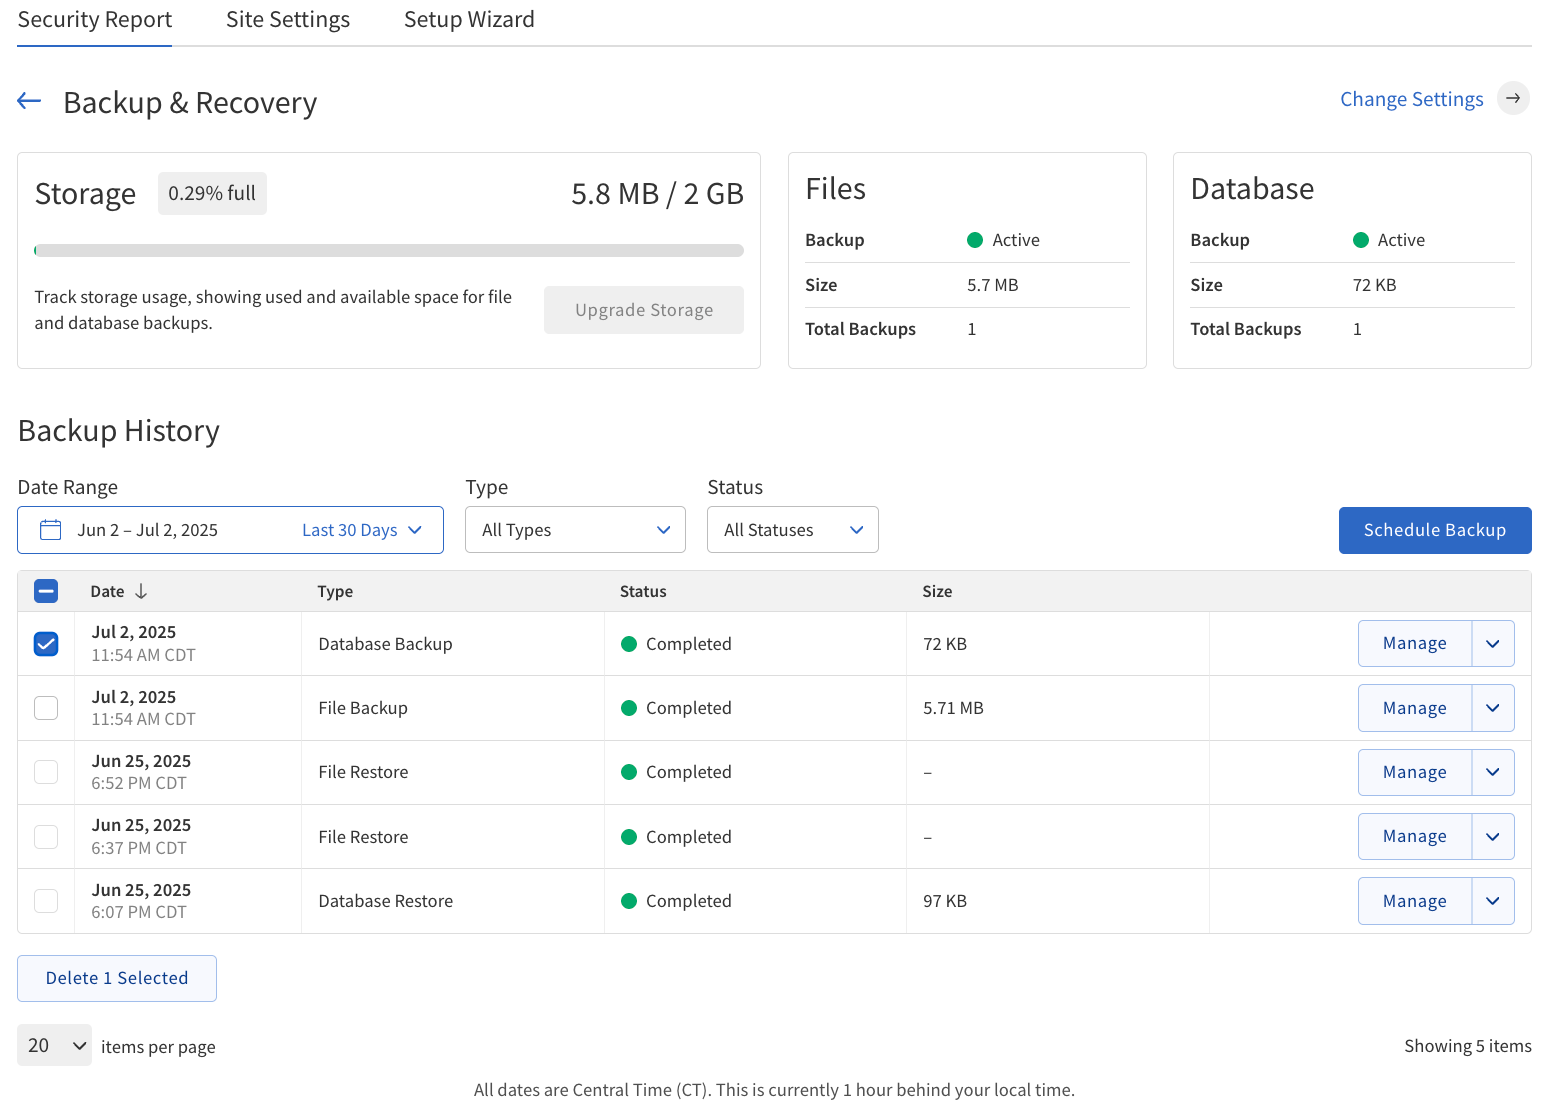This screenshot has width=1552, height=1118.
Task: Open the All Statuses dropdown
Action: click(x=793, y=530)
